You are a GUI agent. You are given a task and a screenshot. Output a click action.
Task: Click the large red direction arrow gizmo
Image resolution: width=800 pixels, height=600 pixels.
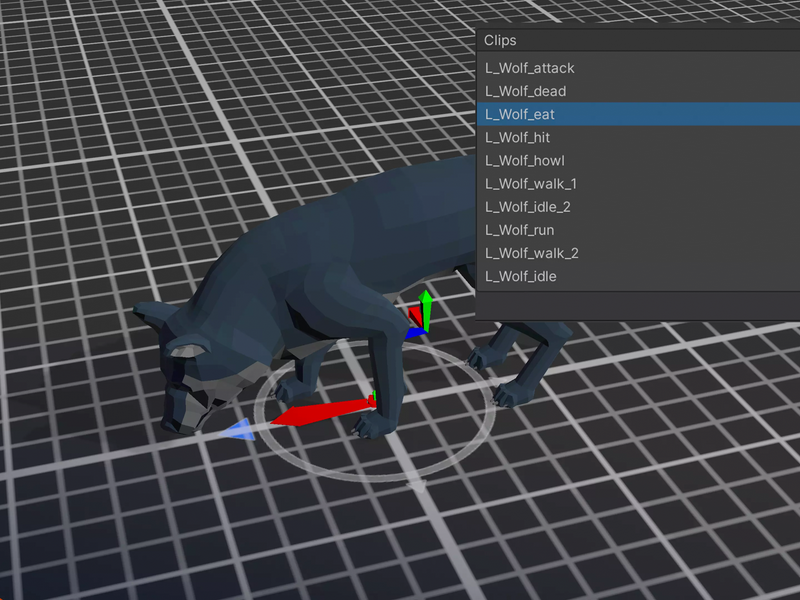point(321,412)
